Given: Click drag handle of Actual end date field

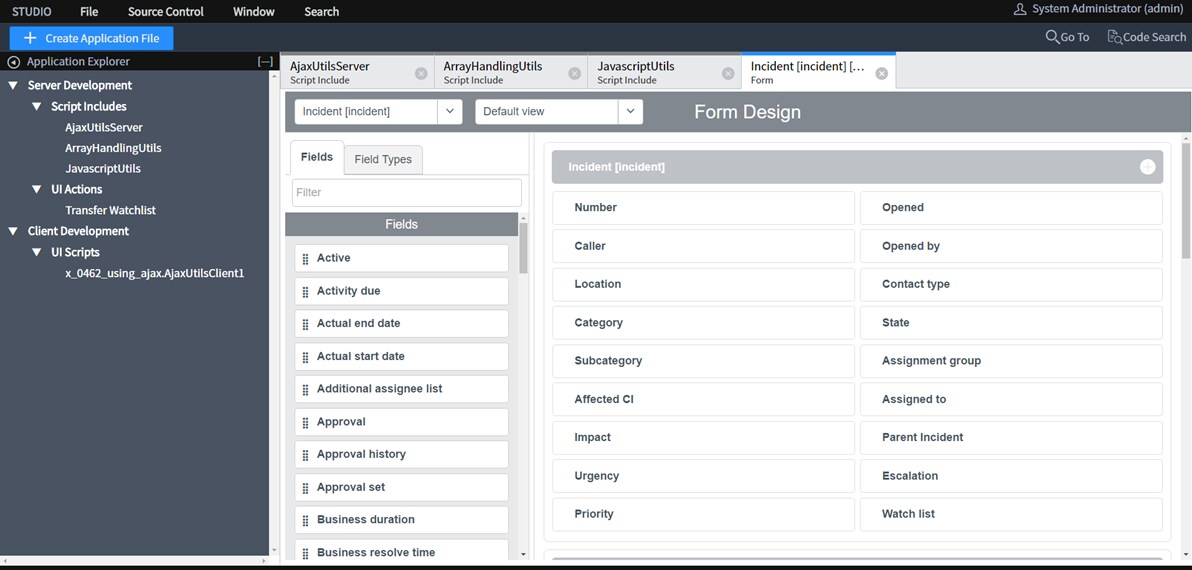Looking at the screenshot, I should 306,324.
